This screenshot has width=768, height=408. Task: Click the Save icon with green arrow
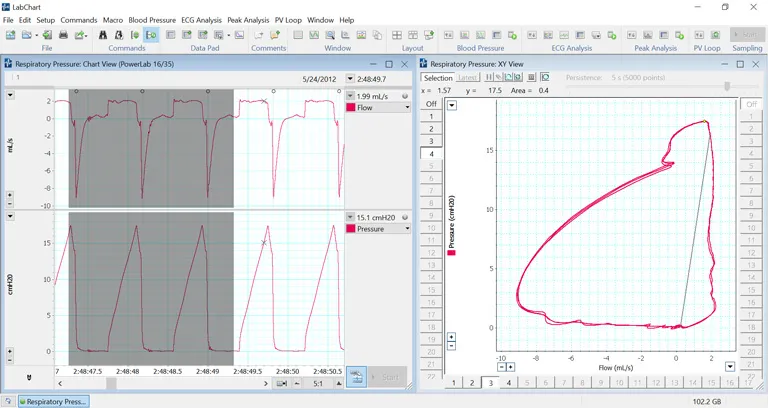(48, 35)
